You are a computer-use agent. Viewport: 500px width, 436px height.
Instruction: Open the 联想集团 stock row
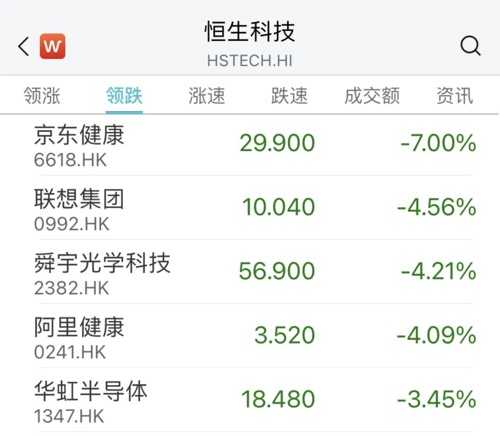(x=255, y=208)
